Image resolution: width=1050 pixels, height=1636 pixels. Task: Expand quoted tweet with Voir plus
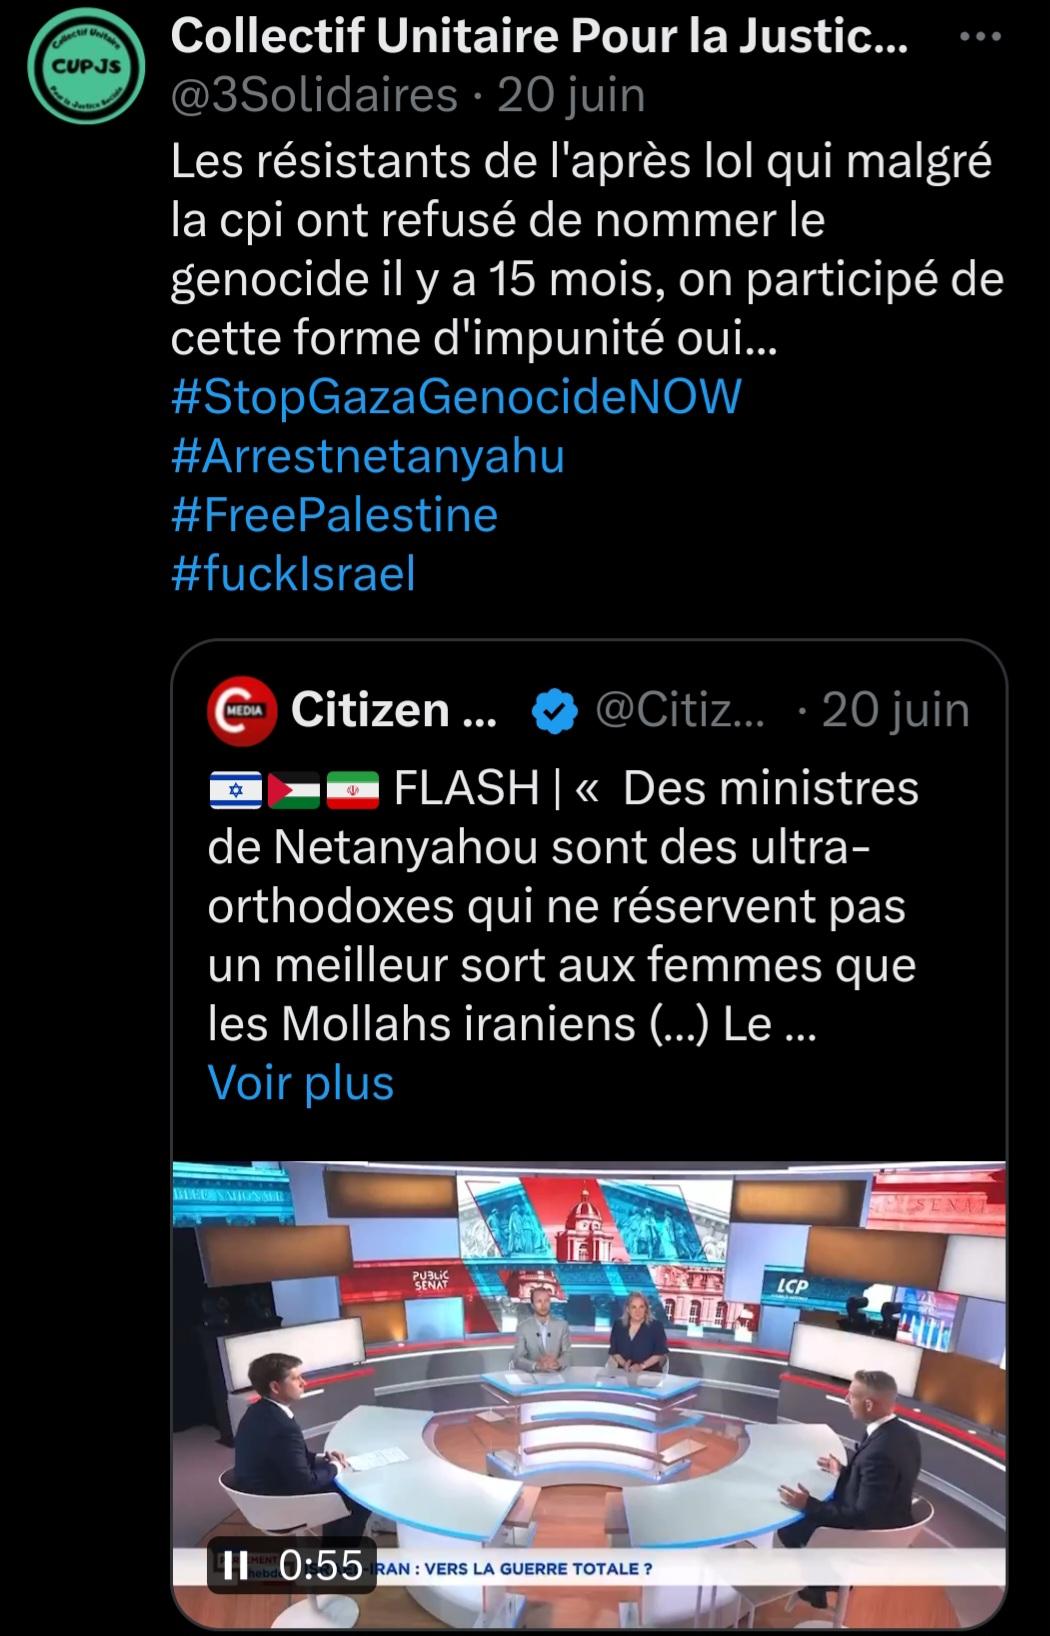(301, 1083)
